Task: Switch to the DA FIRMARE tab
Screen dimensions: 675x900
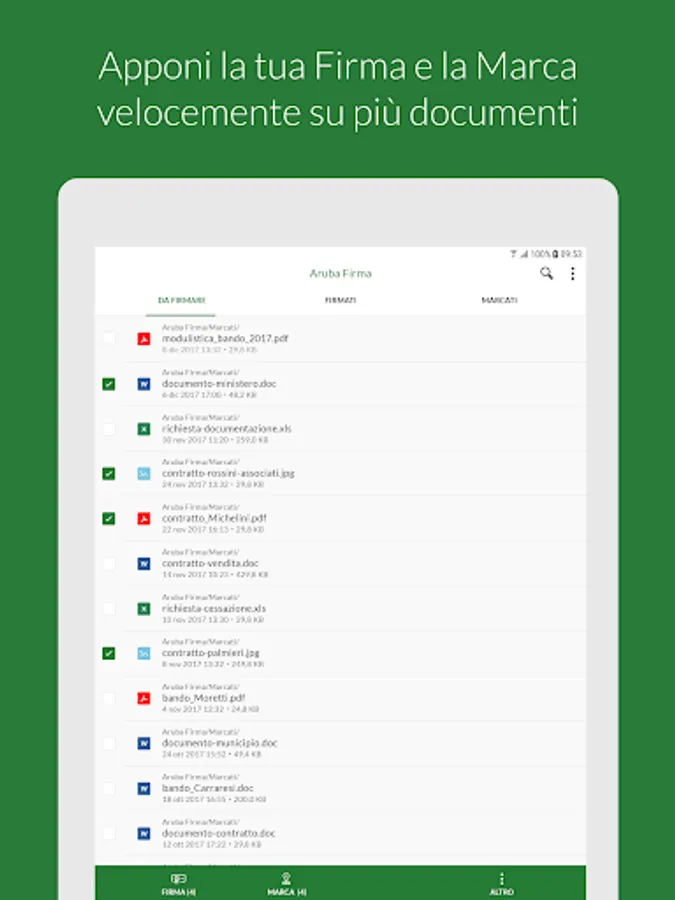Action: tap(181, 300)
